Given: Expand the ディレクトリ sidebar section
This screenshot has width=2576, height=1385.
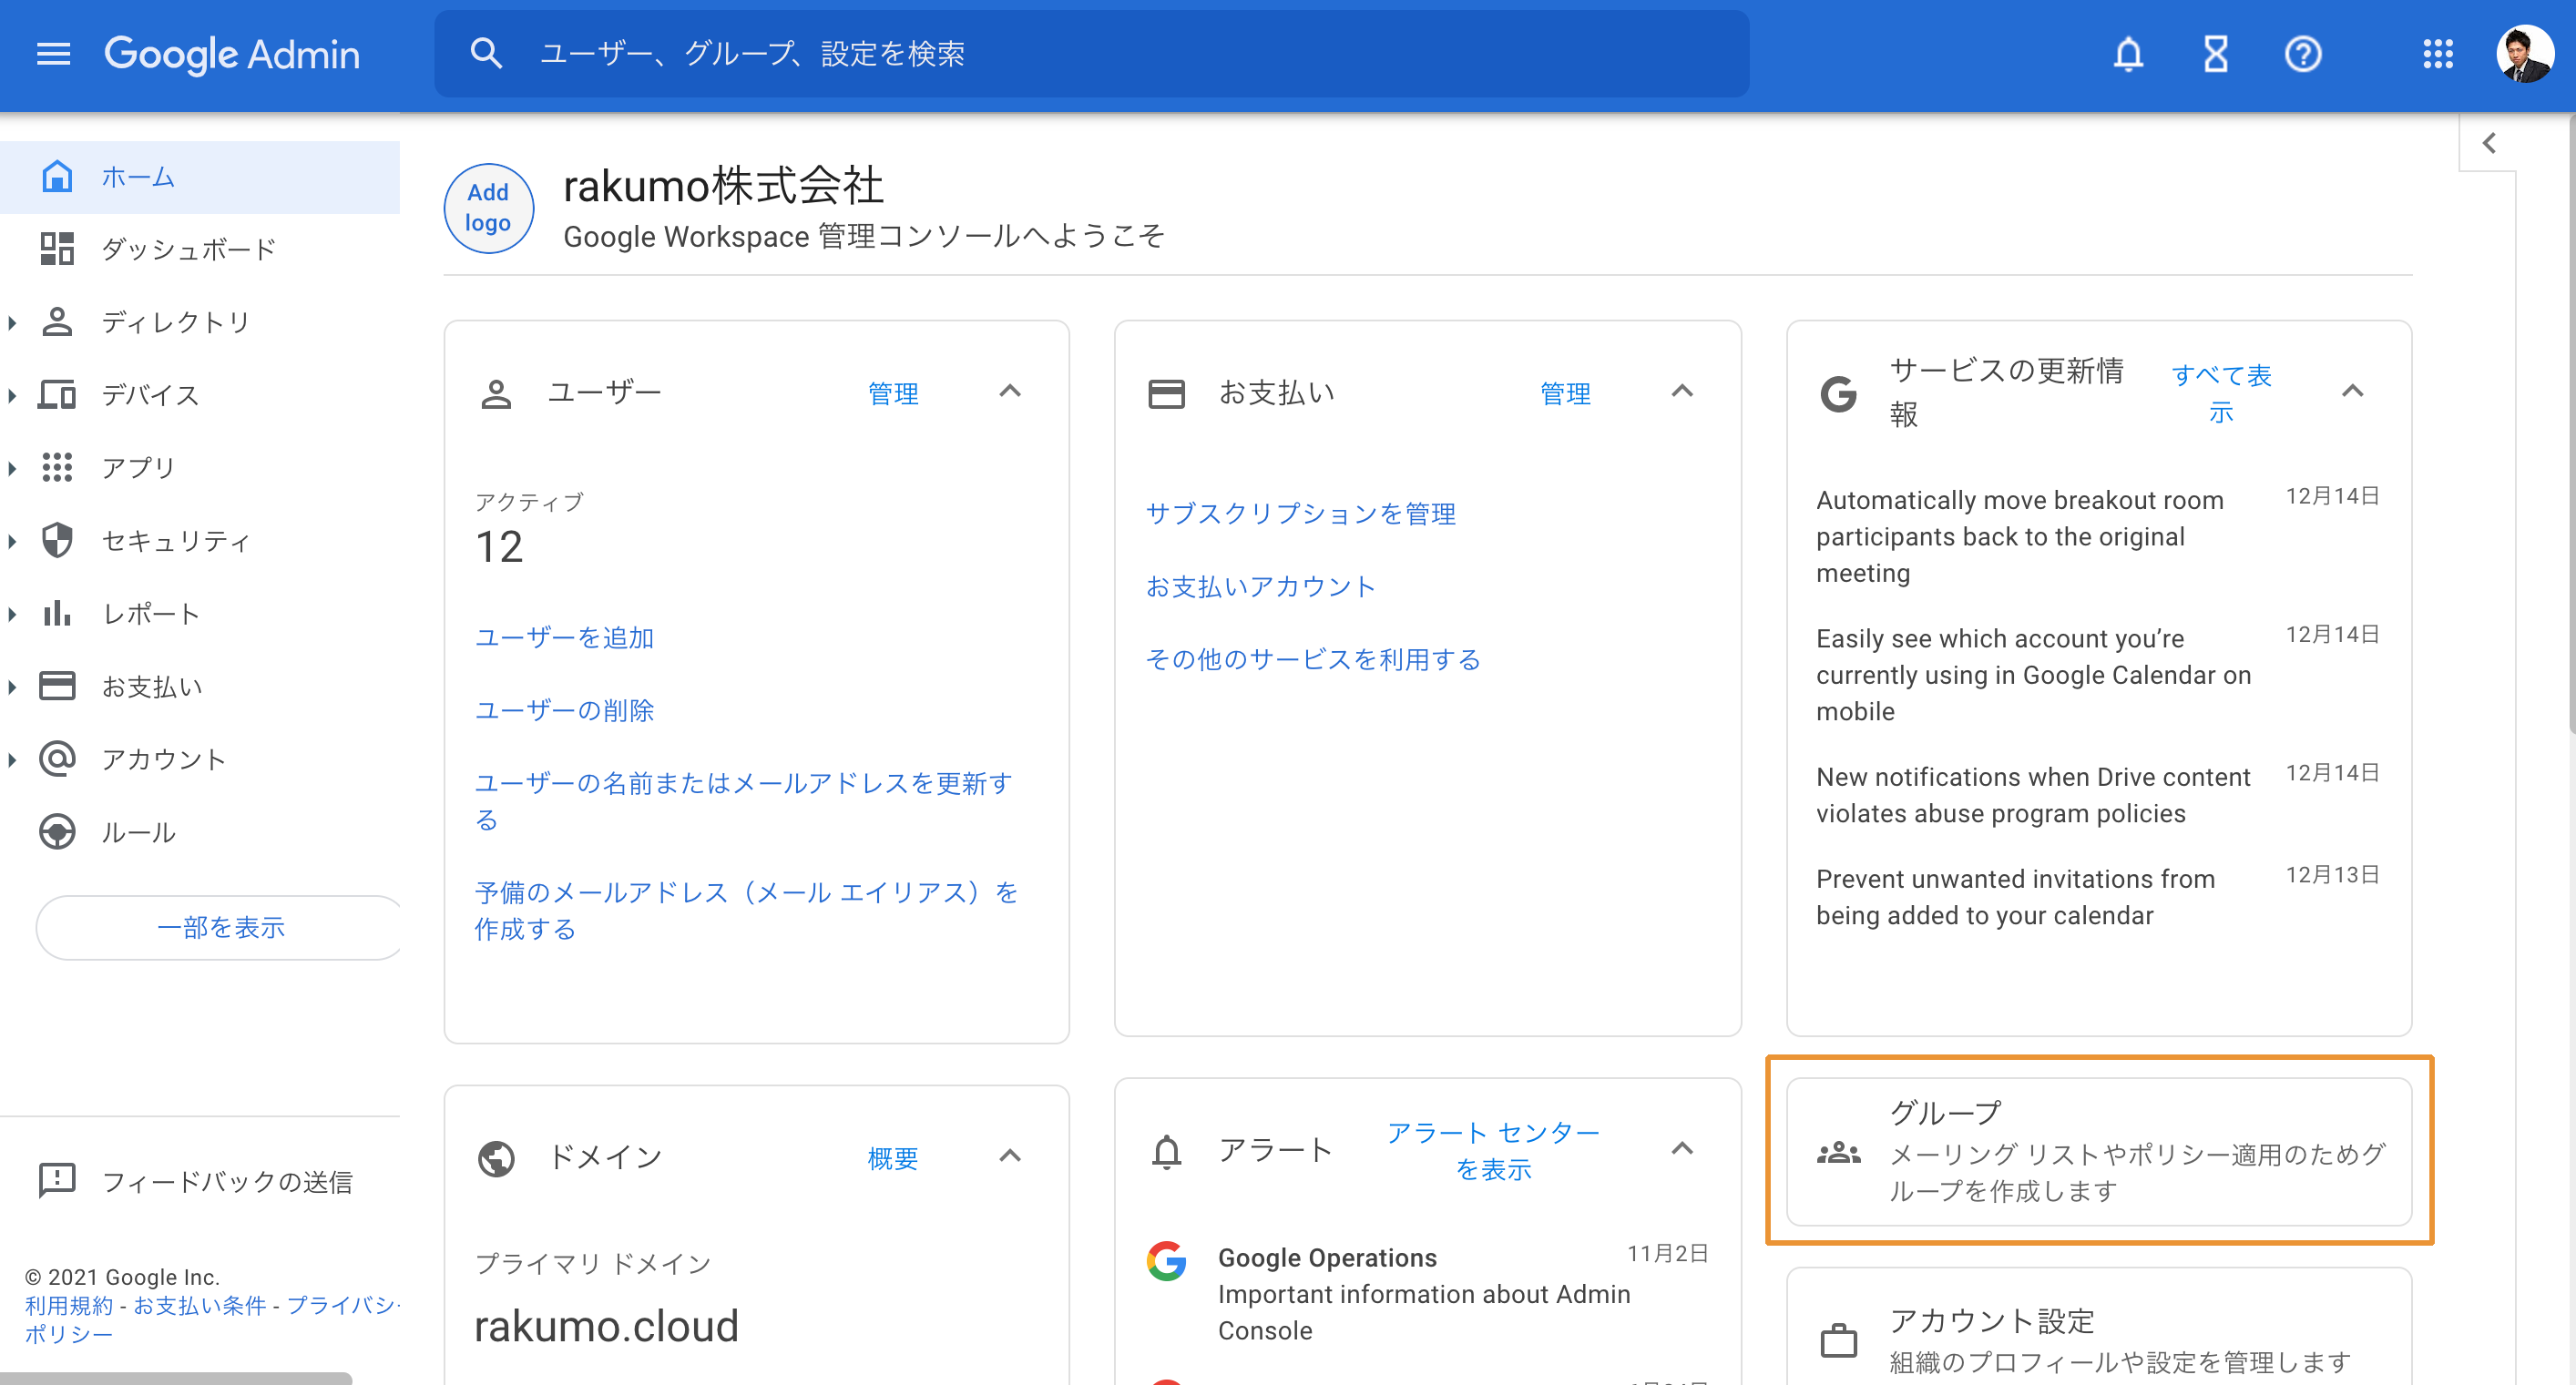Looking at the screenshot, I should (x=12, y=322).
